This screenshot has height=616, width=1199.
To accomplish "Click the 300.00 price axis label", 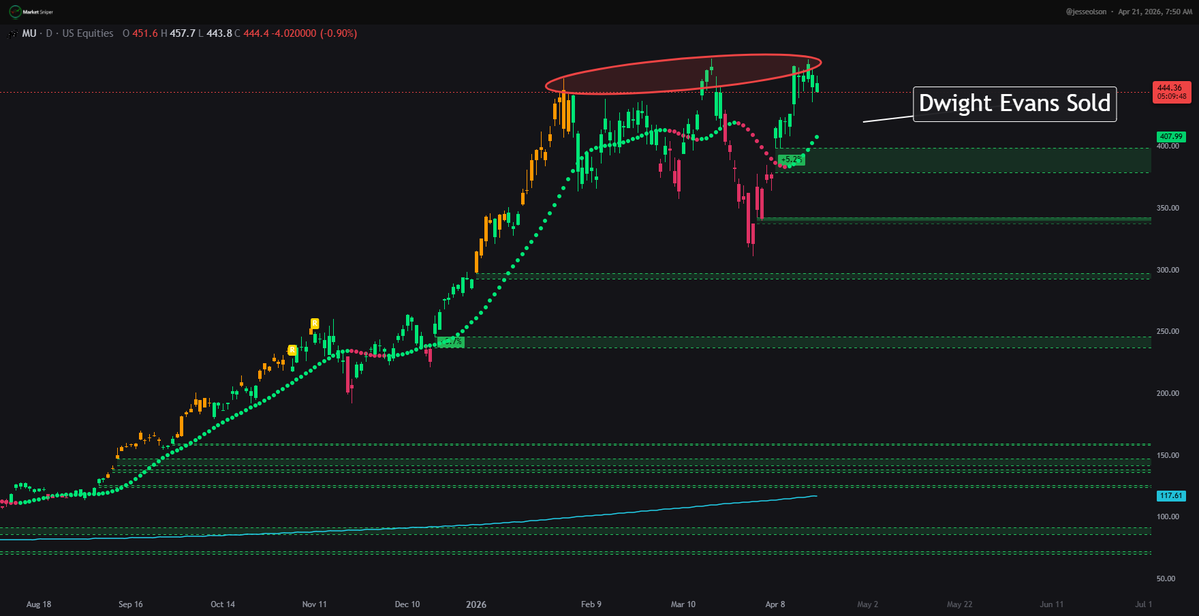I will click(1170, 270).
